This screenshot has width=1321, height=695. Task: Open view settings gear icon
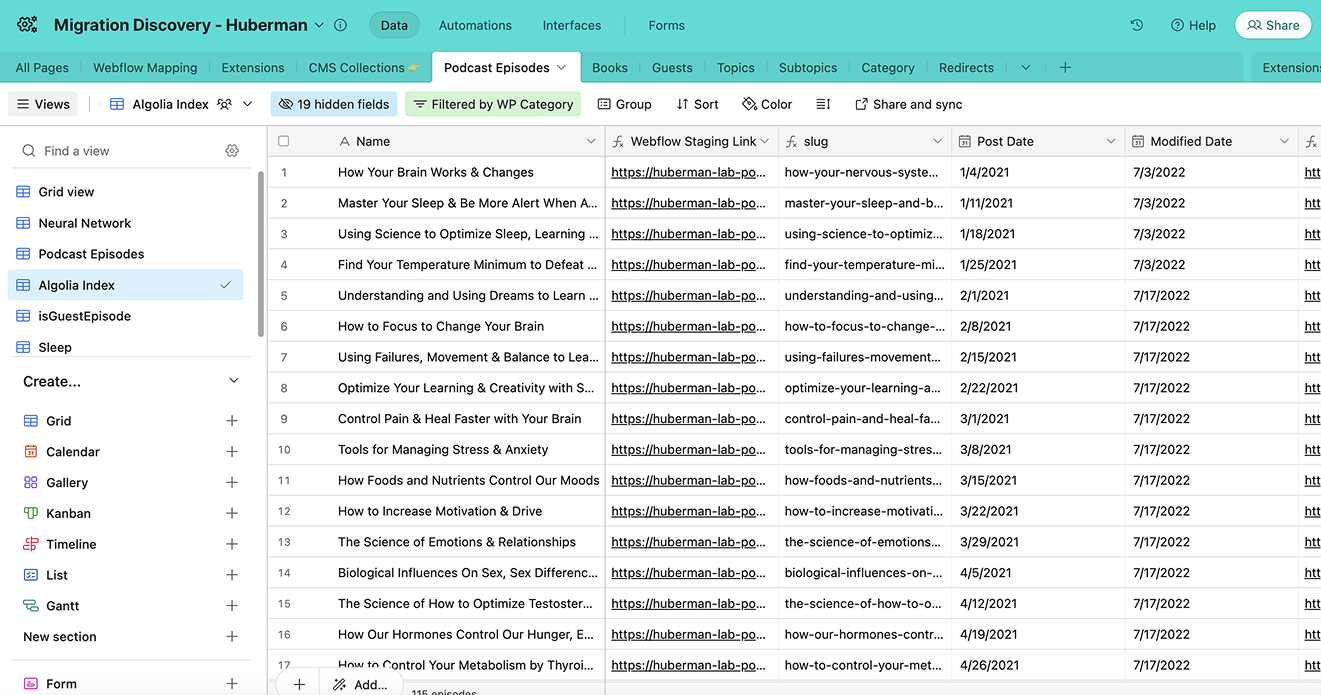click(232, 151)
